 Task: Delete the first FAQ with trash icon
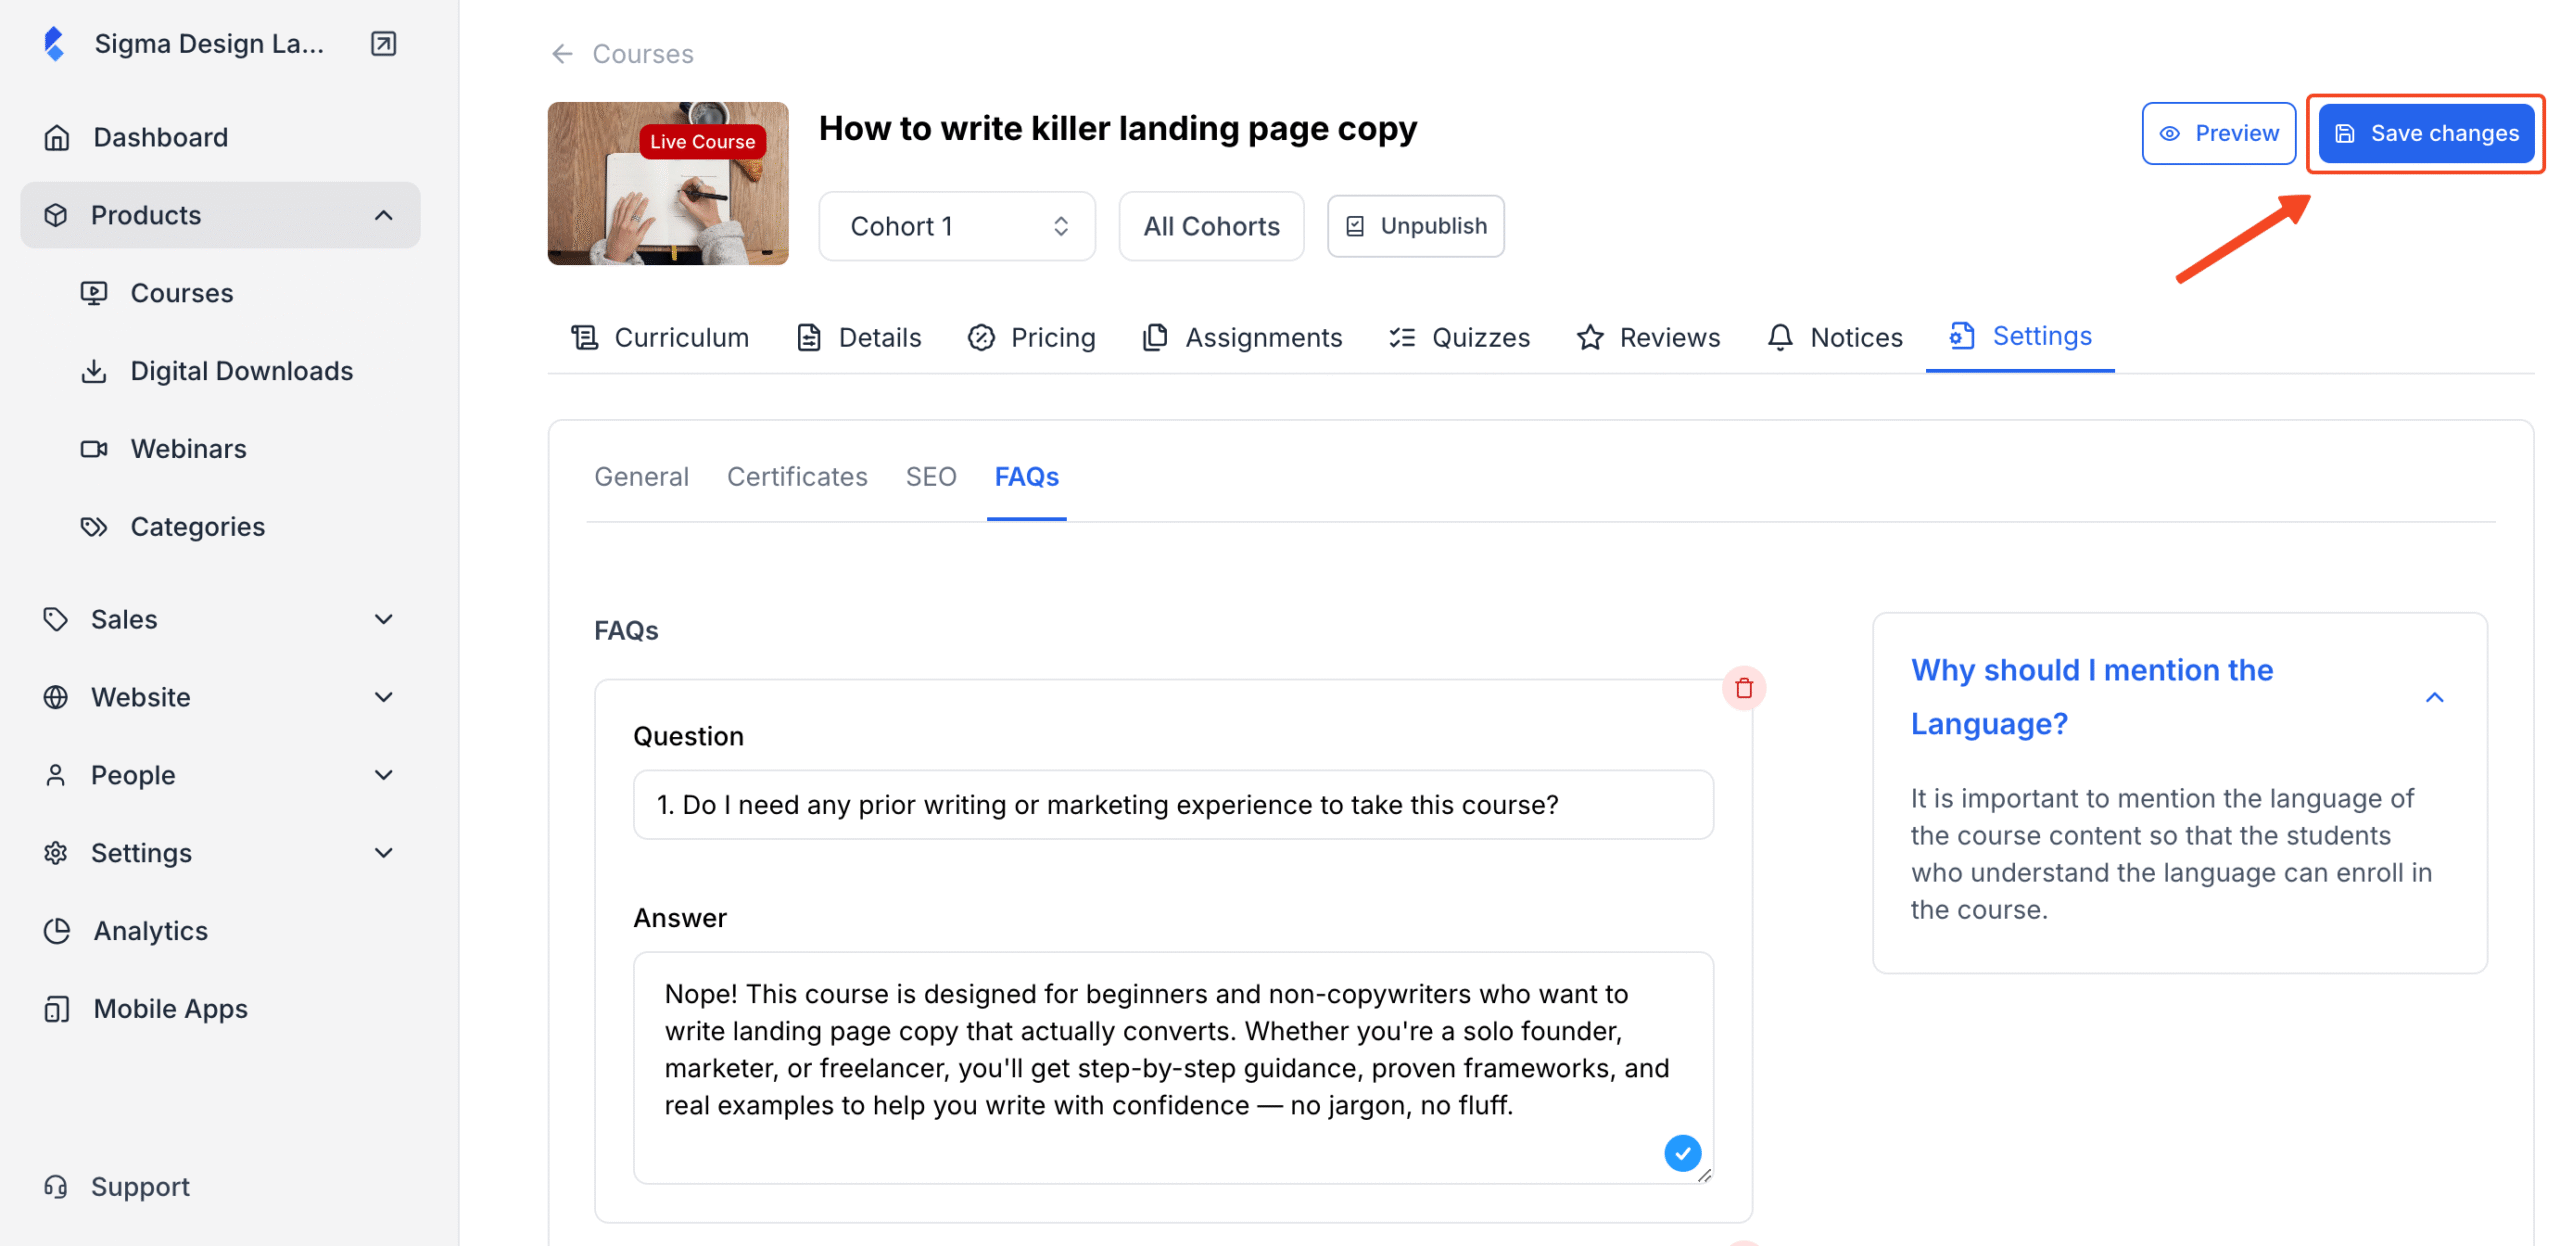tap(1744, 688)
